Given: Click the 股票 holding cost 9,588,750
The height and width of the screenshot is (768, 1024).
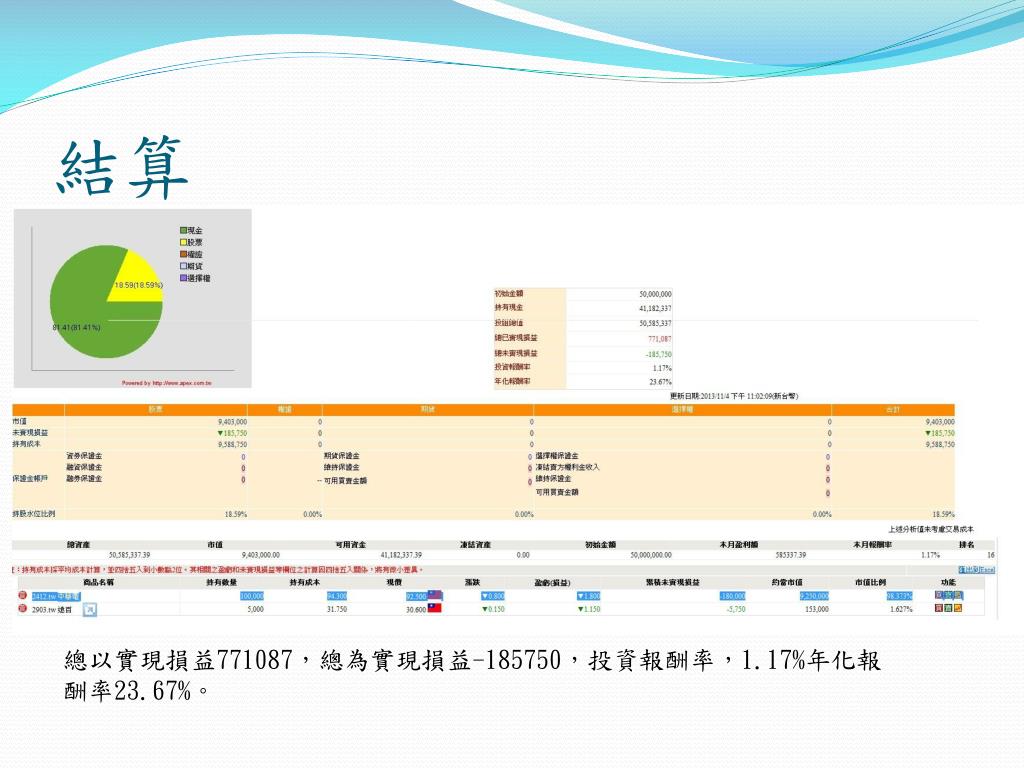Looking at the screenshot, I should click(232, 444).
